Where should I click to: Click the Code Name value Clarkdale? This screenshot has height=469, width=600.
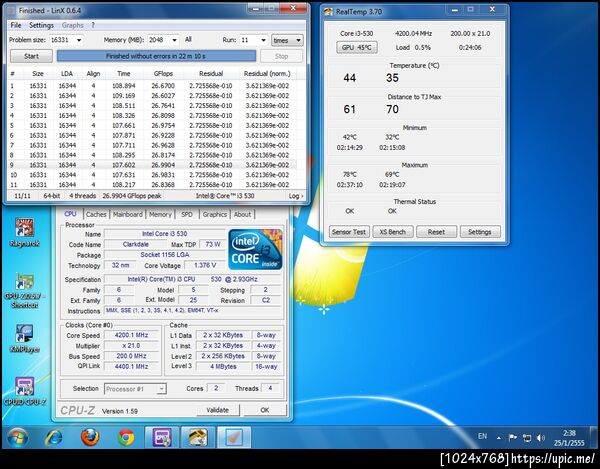click(136, 244)
